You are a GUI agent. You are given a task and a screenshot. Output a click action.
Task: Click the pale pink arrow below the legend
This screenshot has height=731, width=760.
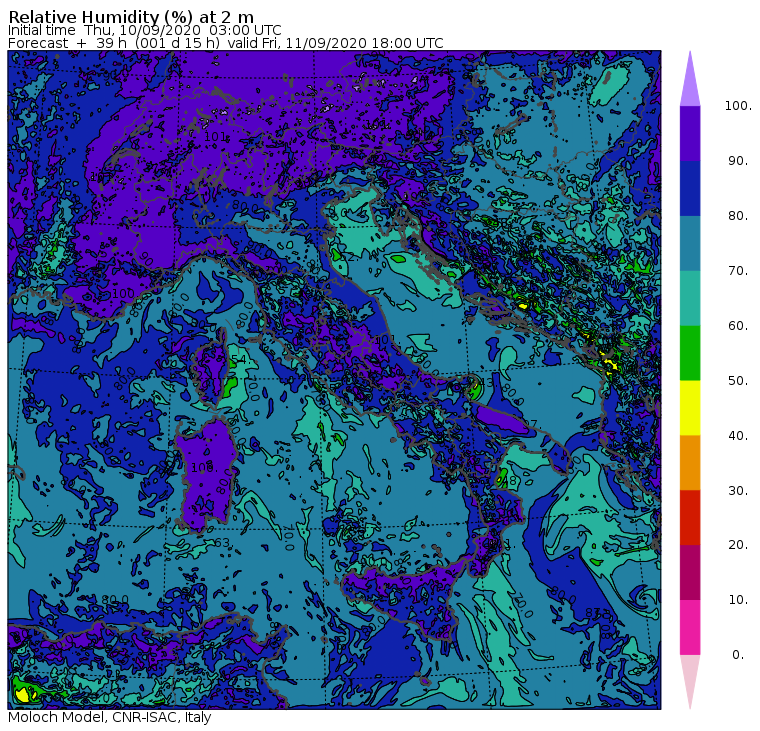click(x=690, y=679)
